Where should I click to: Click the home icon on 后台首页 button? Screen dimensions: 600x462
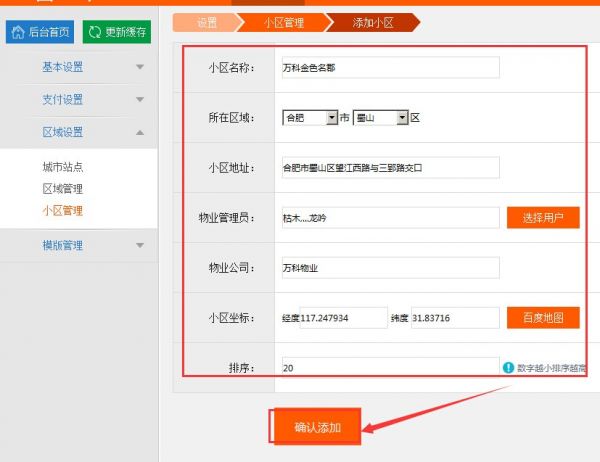tap(18, 32)
